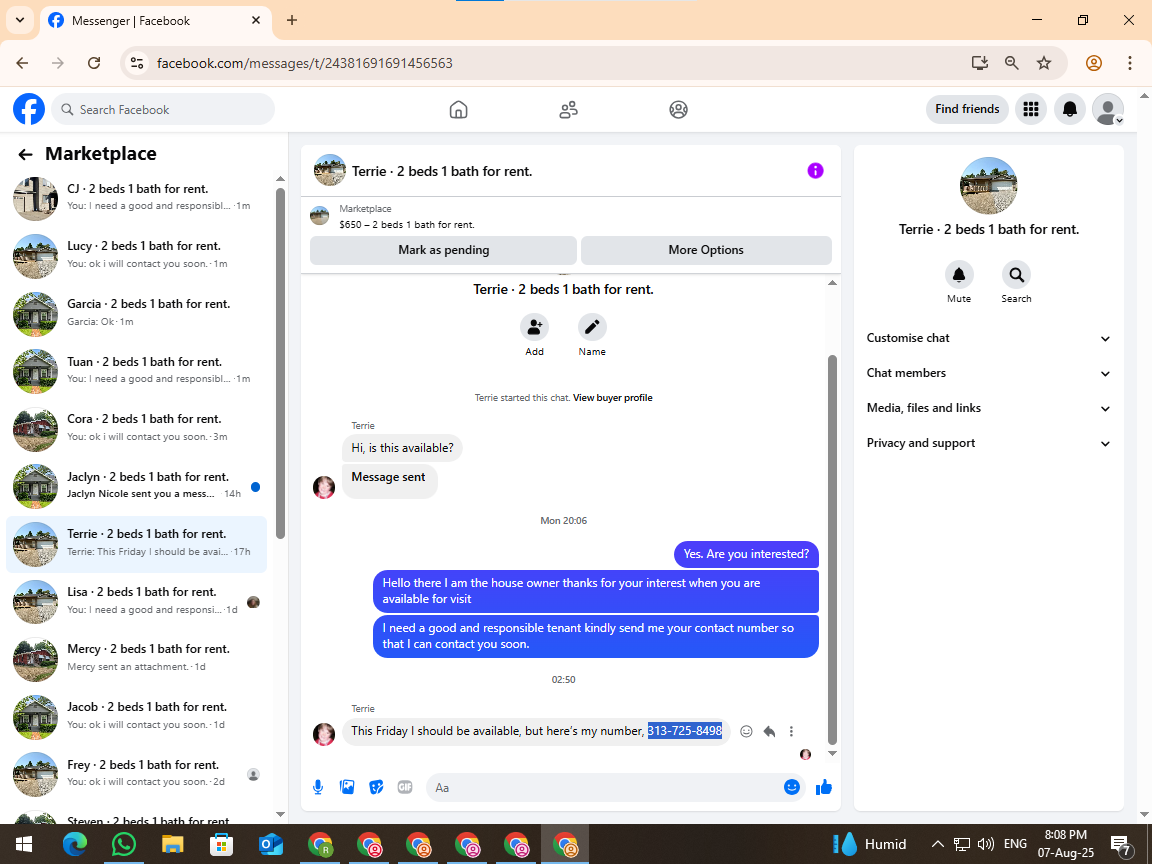Image resolution: width=1152 pixels, height=864 pixels.
Task: Open the $650 – 2 beds listing link
Action: point(407,225)
